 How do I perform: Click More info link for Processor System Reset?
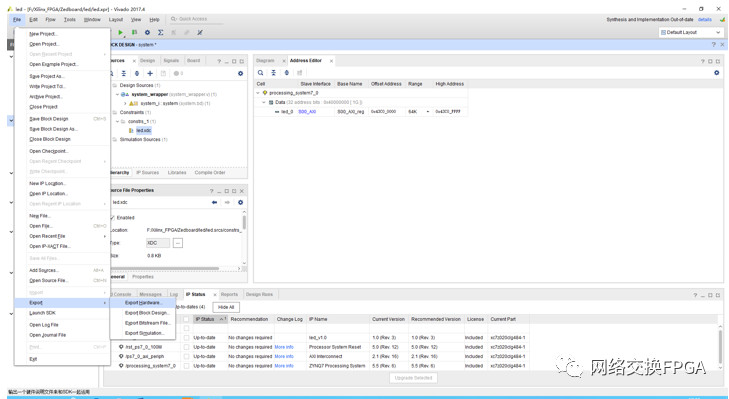pos(284,347)
